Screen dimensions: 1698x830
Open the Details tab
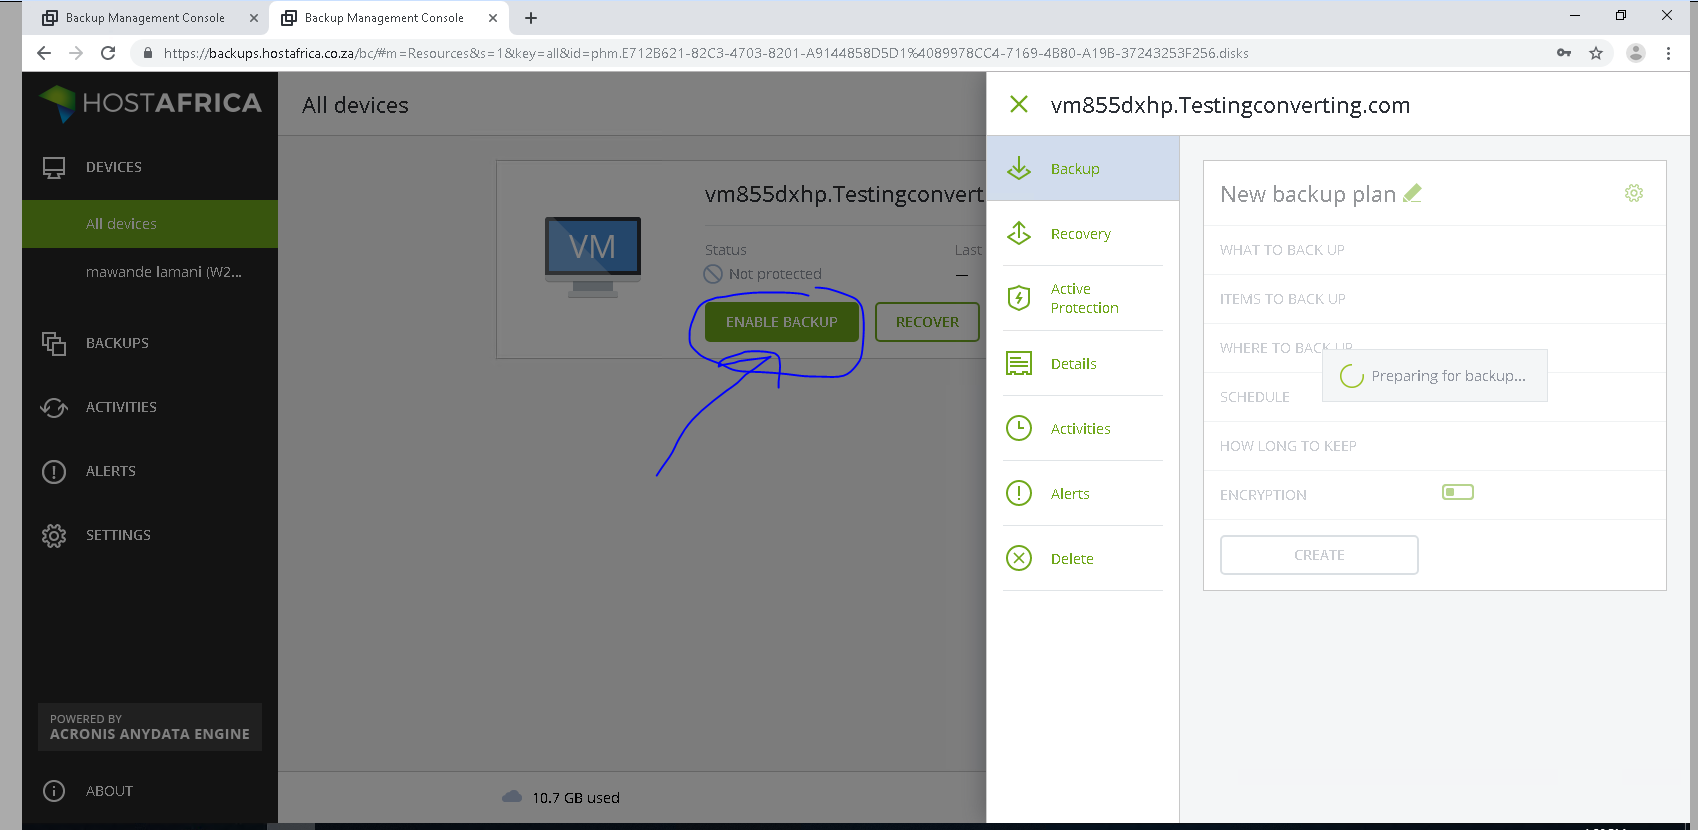(x=1083, y=363)
